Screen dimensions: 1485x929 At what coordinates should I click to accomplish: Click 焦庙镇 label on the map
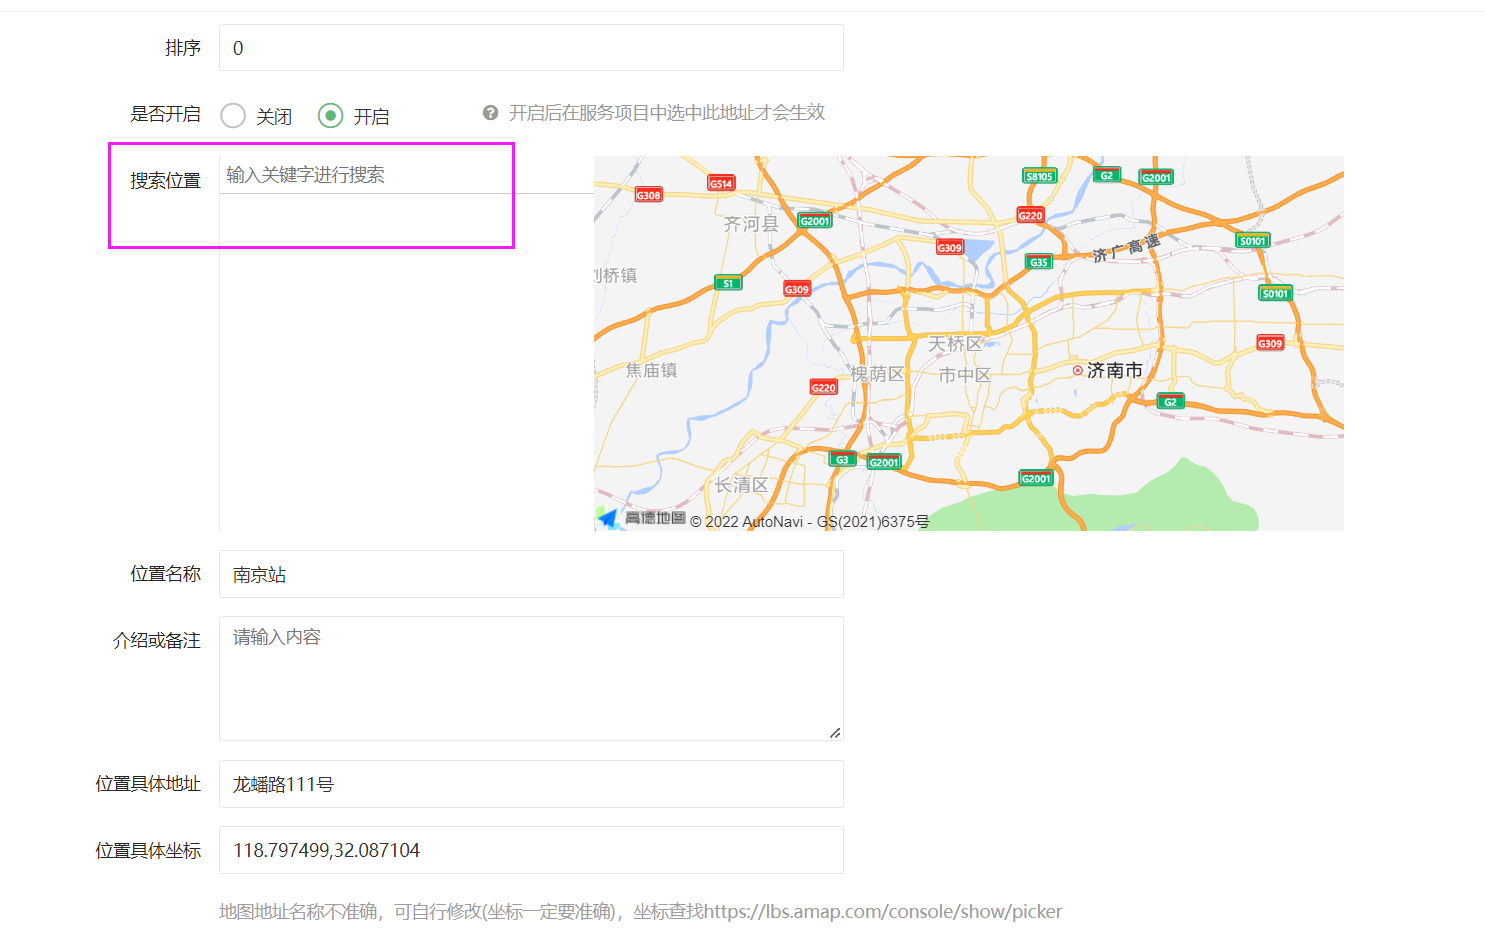[x=652, y=370]
